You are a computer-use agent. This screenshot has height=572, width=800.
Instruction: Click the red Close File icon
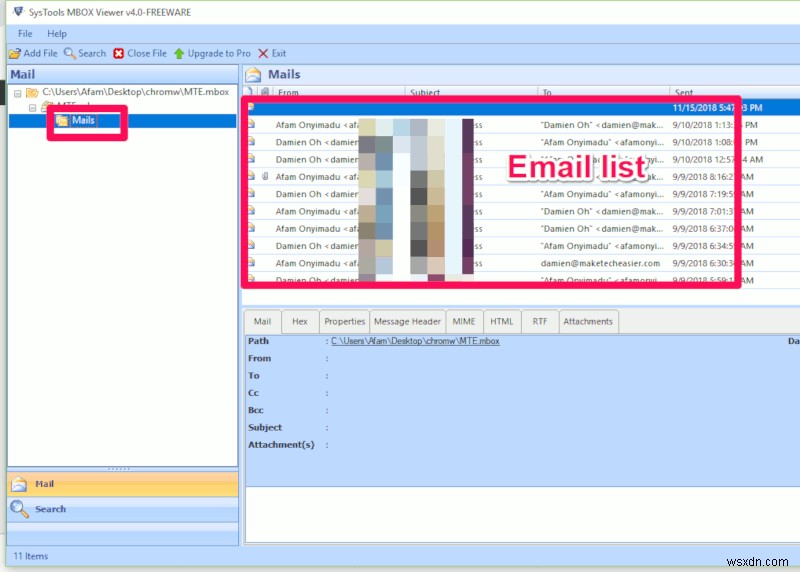click(x=118, y=54)
